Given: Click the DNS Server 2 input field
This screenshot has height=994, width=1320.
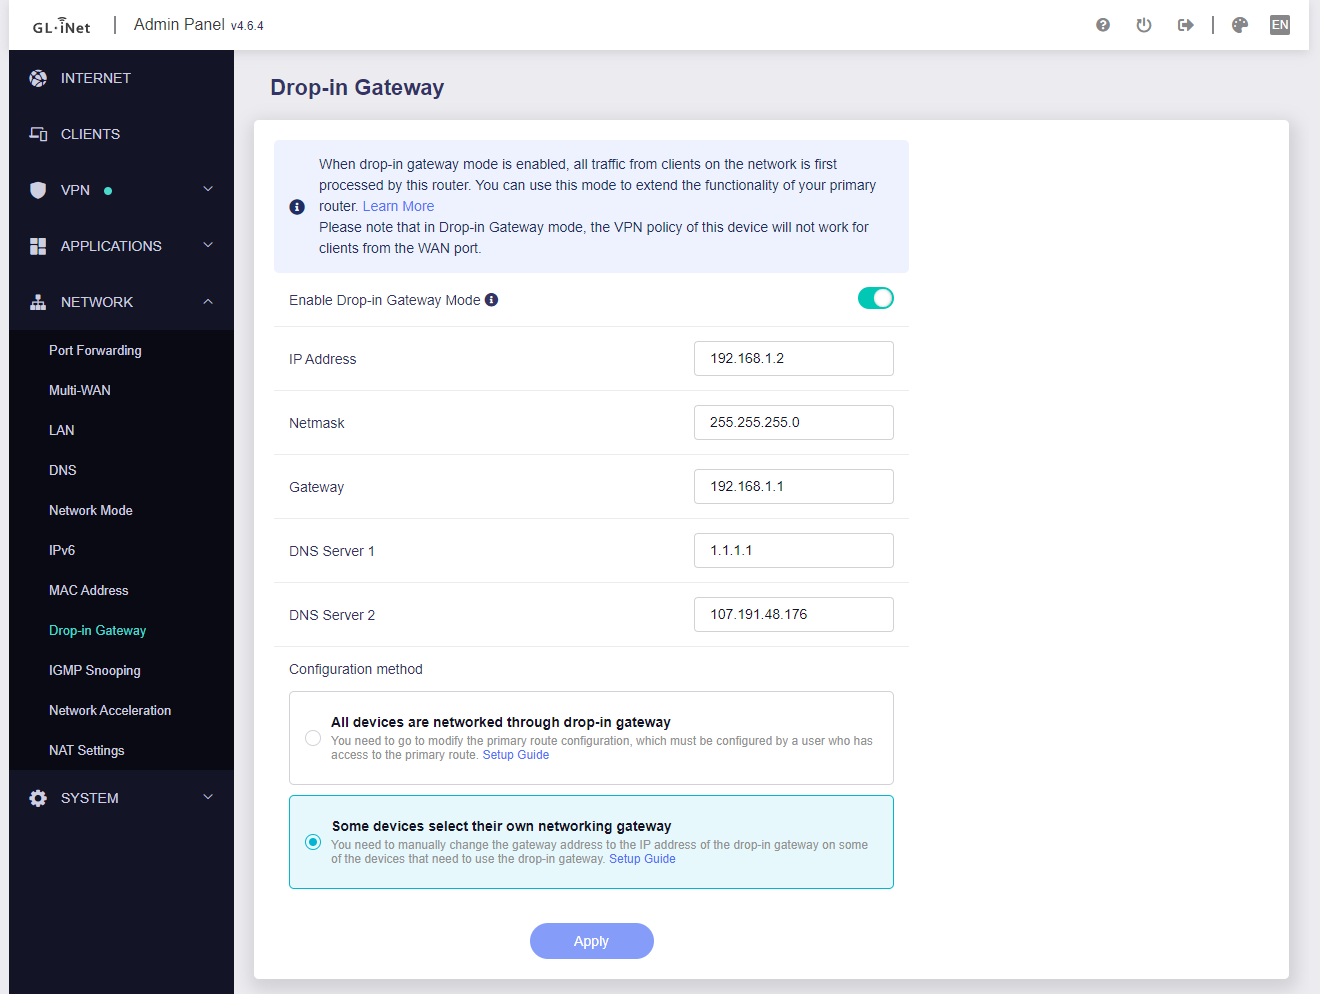Looking at the screenshot, I should 793,614.
